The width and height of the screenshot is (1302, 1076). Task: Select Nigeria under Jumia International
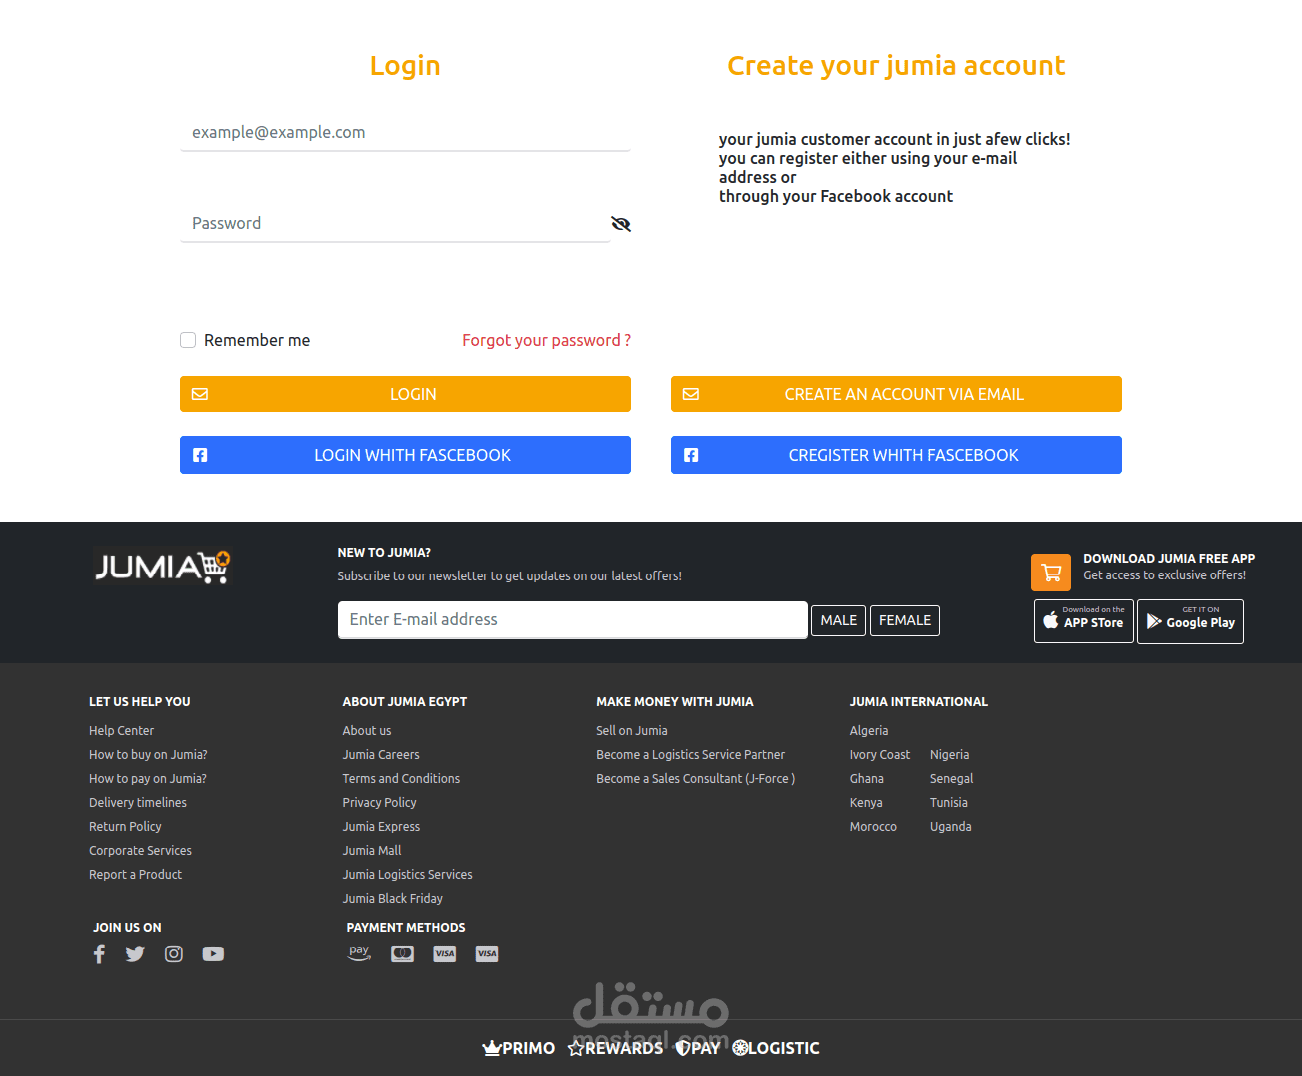tap(949, 755)
